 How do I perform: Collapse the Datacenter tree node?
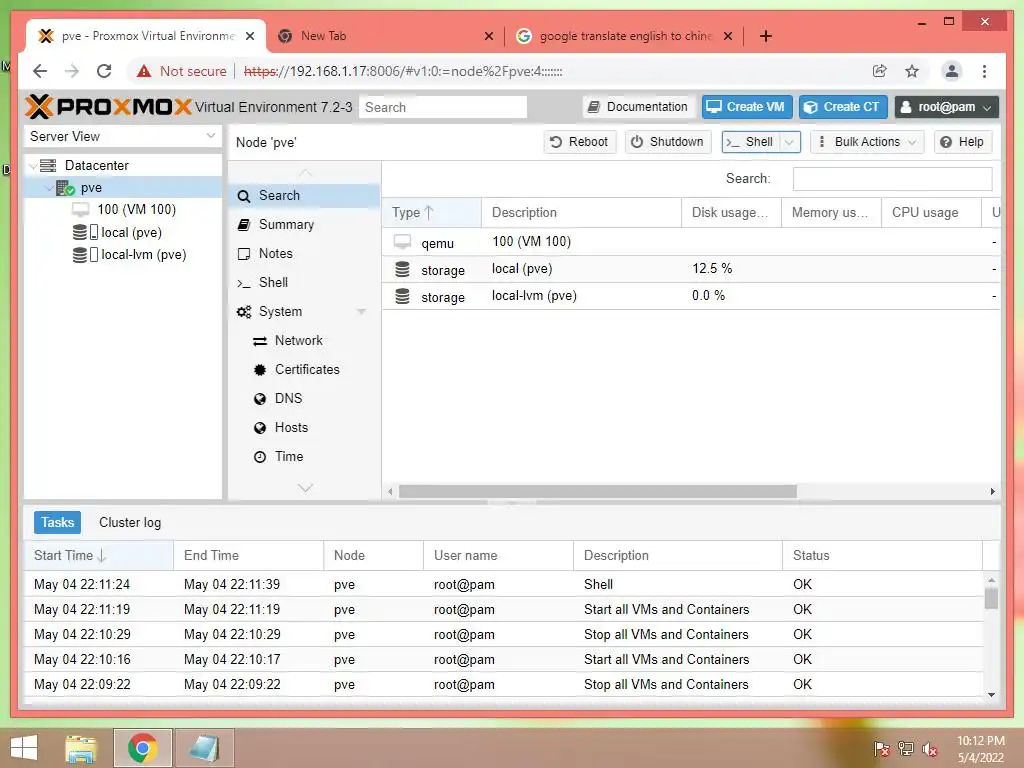click(x=33, y=166)
